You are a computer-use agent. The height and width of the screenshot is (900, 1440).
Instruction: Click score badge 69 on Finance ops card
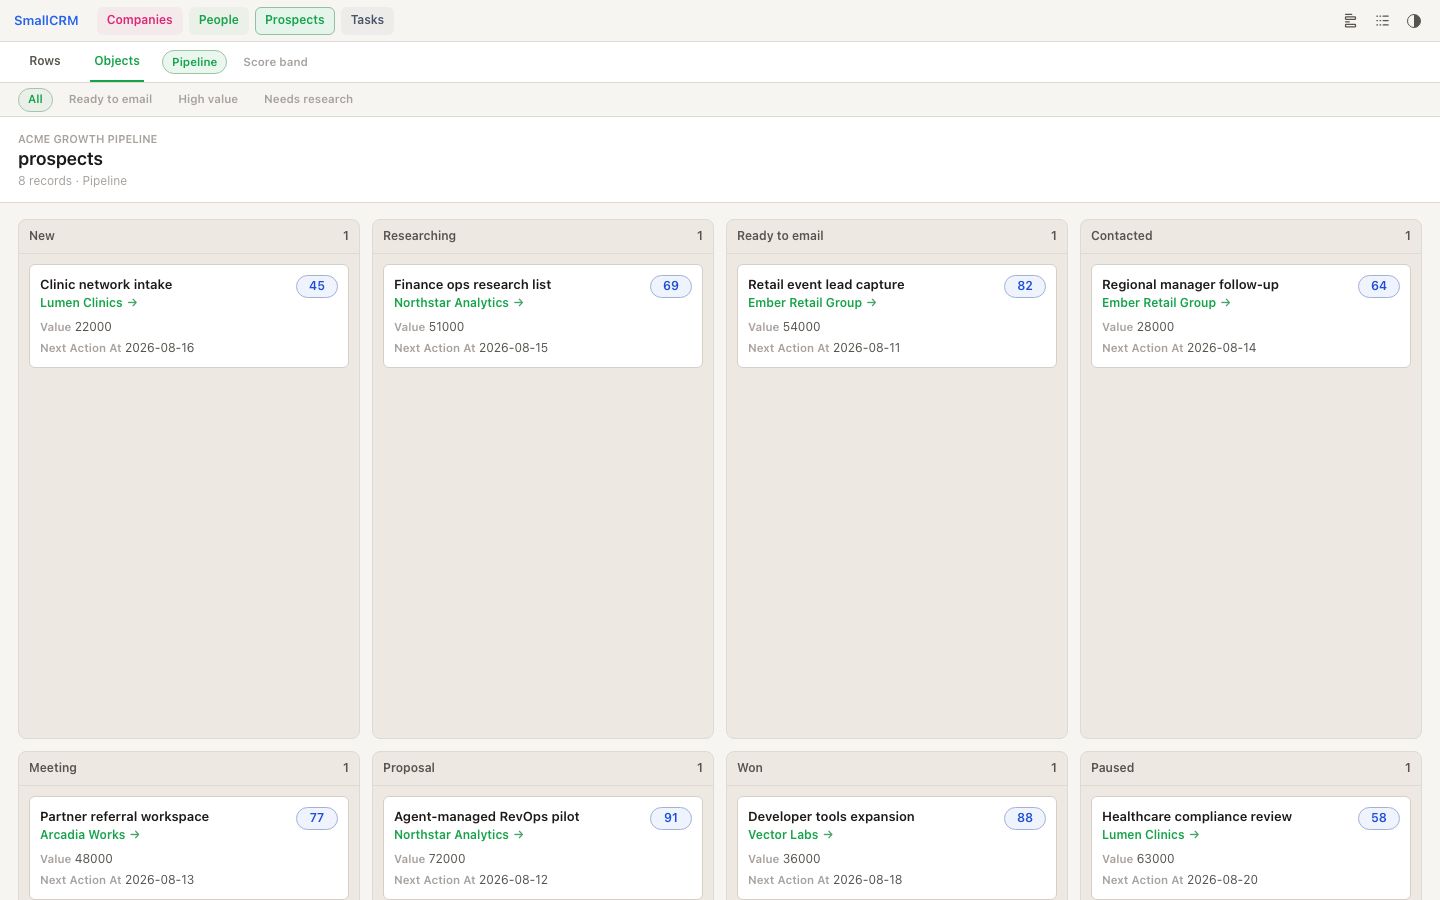pyautogui.click(x=671, y=286)
